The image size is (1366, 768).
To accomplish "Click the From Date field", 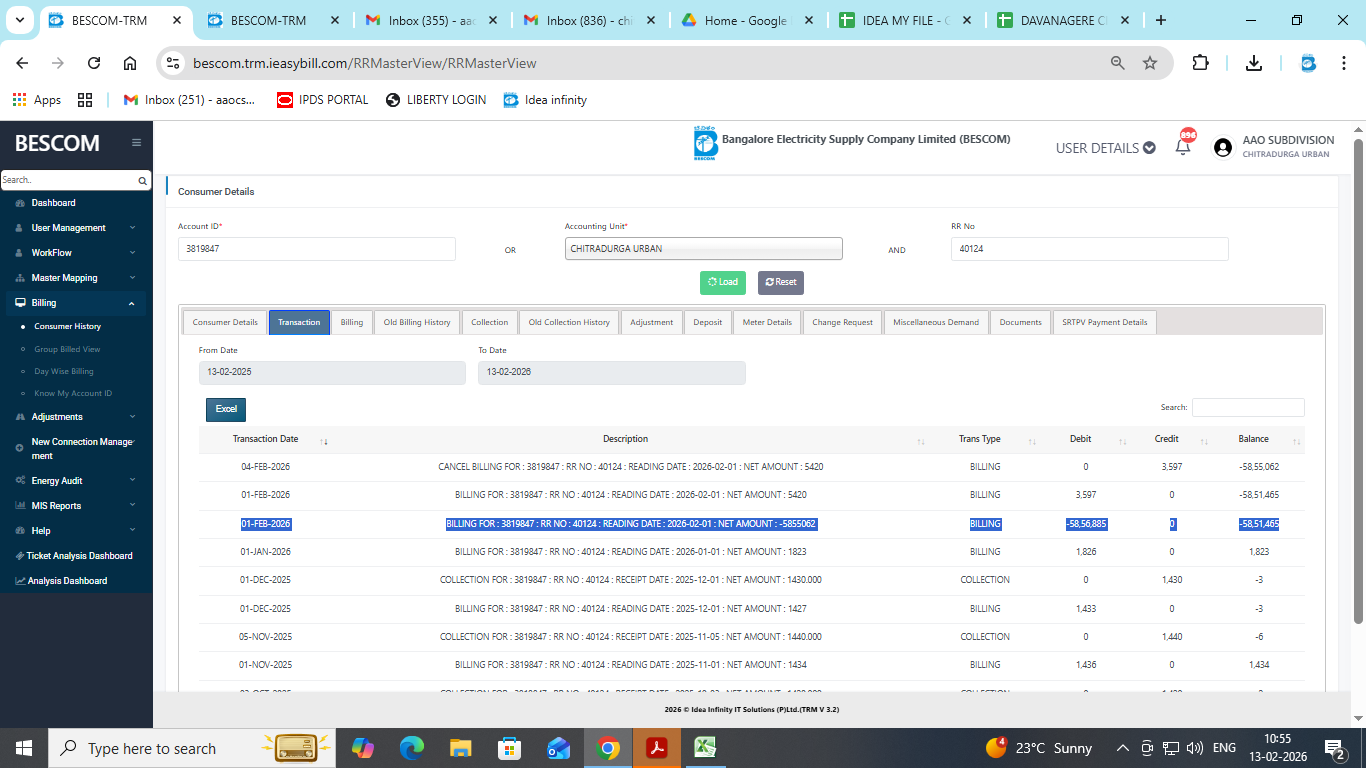I will 332,372.
